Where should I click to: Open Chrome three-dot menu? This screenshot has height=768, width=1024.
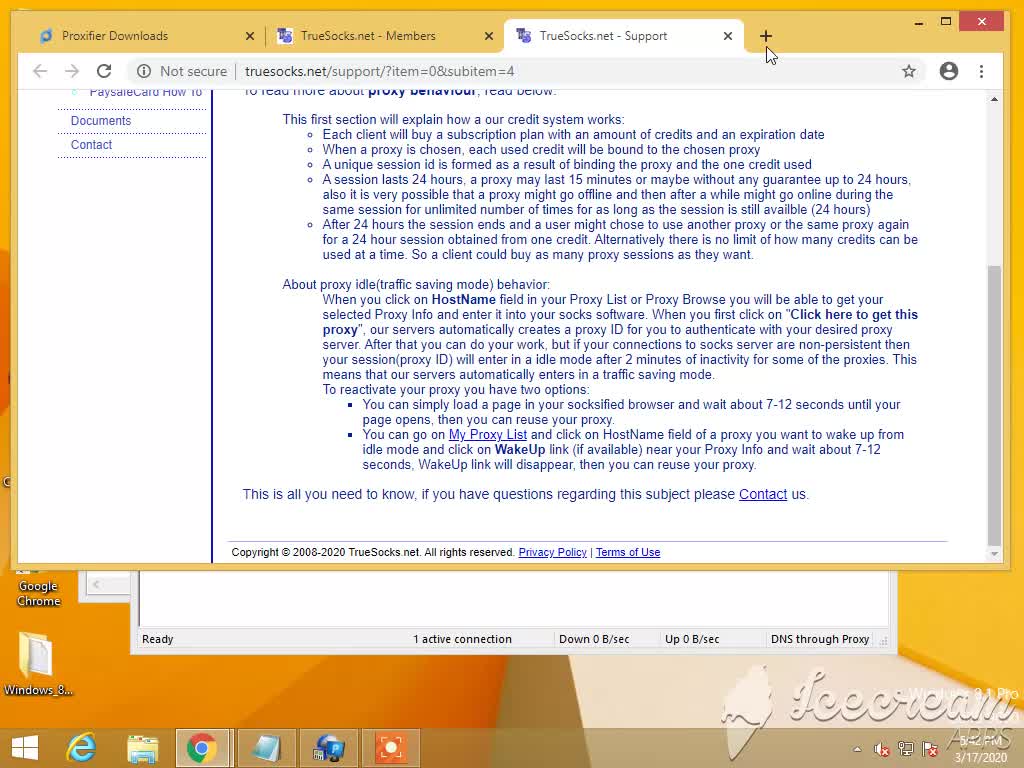pyautogui.click(x=982, y=71)
